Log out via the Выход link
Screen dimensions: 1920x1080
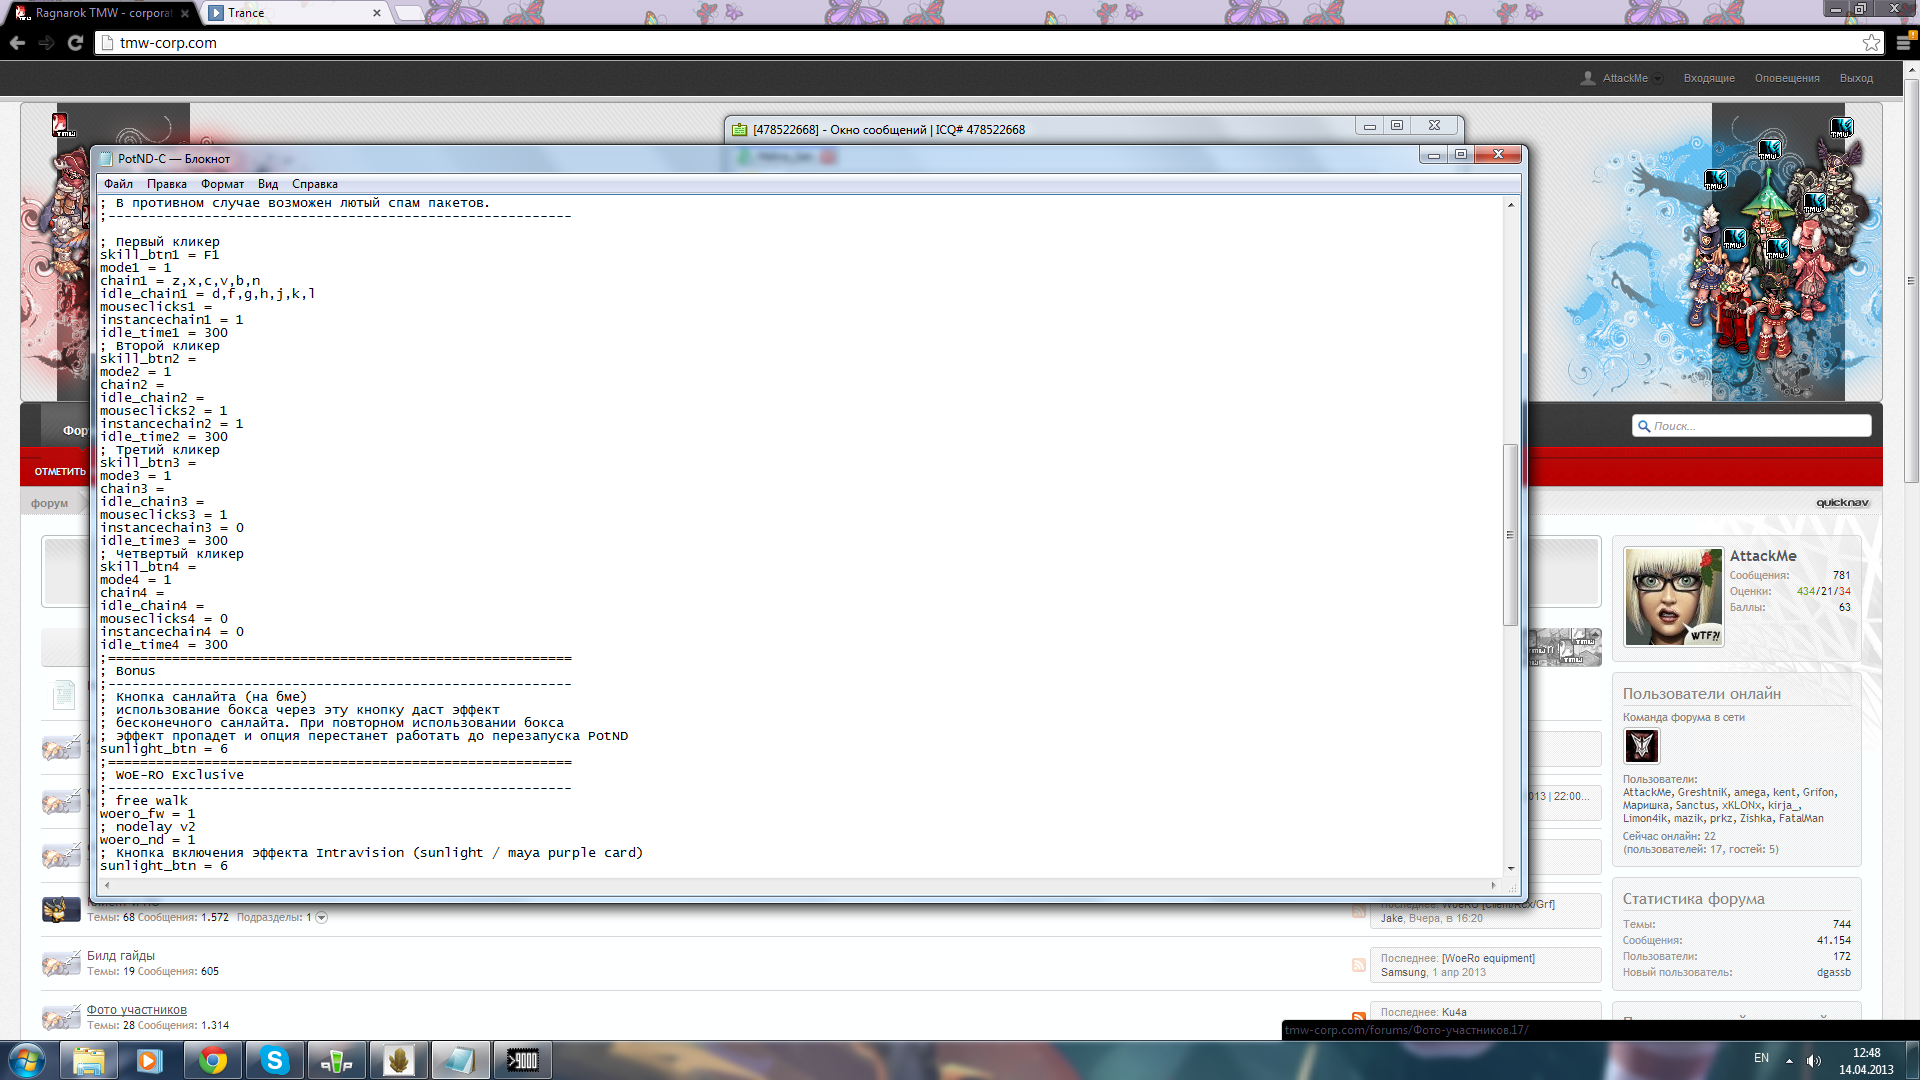coord(1856,78)
